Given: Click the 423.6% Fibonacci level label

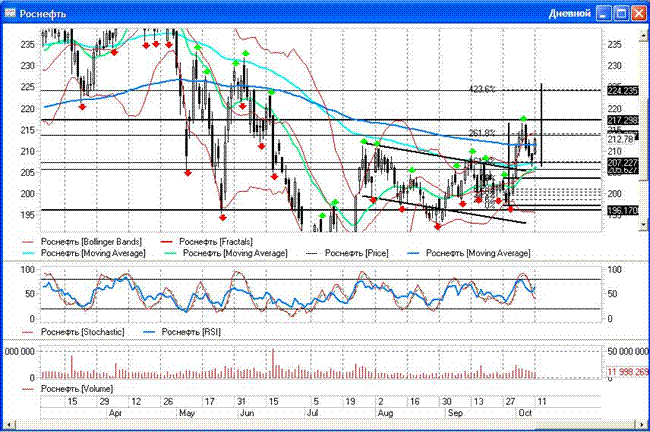Looking at the screenshot, I should click(482, 89).
